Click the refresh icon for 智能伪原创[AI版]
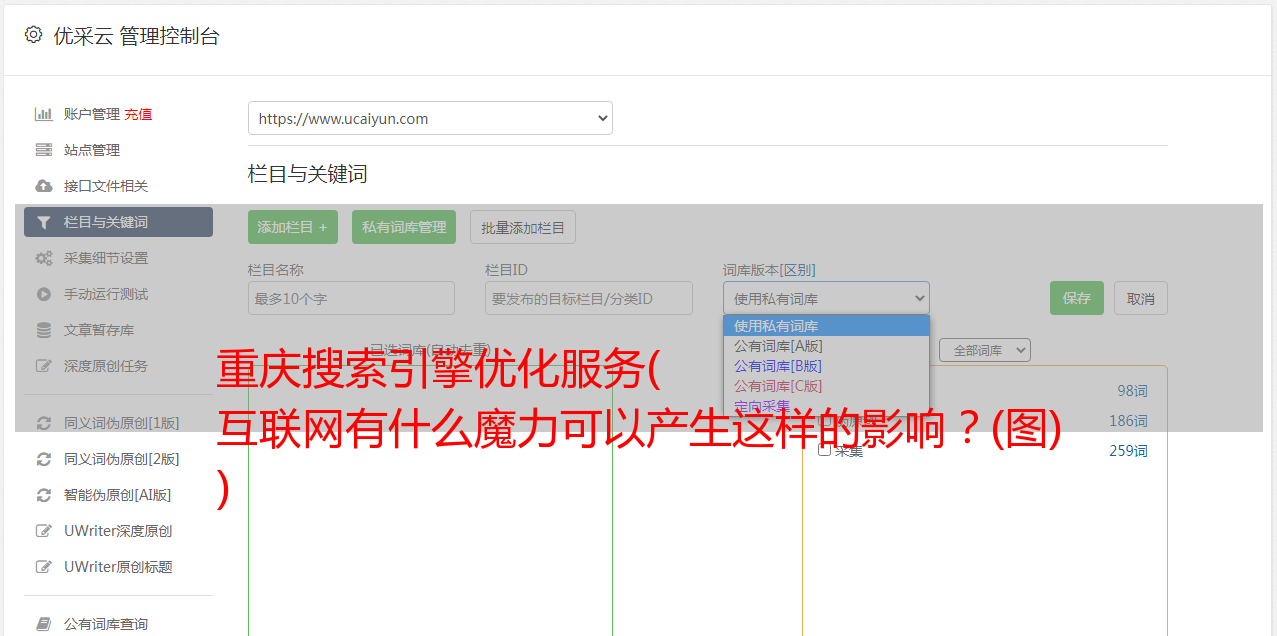This screenshot has height=636, width=1277. (43, 495)
